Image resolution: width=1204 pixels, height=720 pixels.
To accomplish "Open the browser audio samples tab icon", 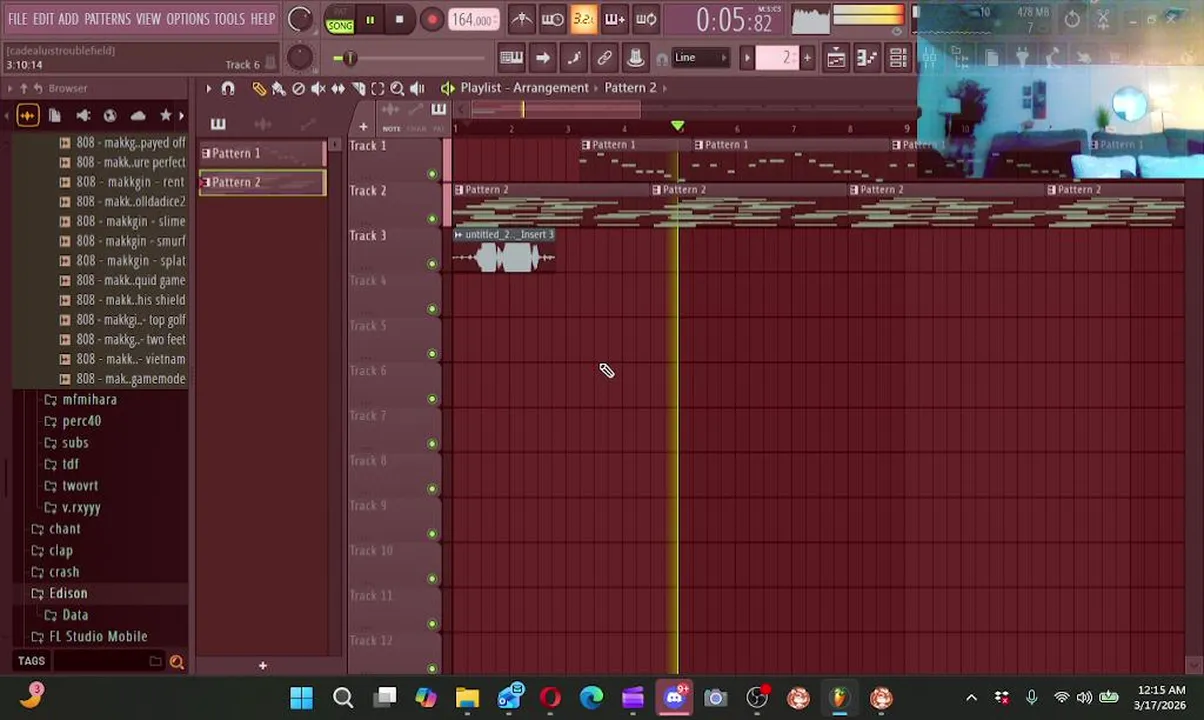I will (x=27, y=116).
